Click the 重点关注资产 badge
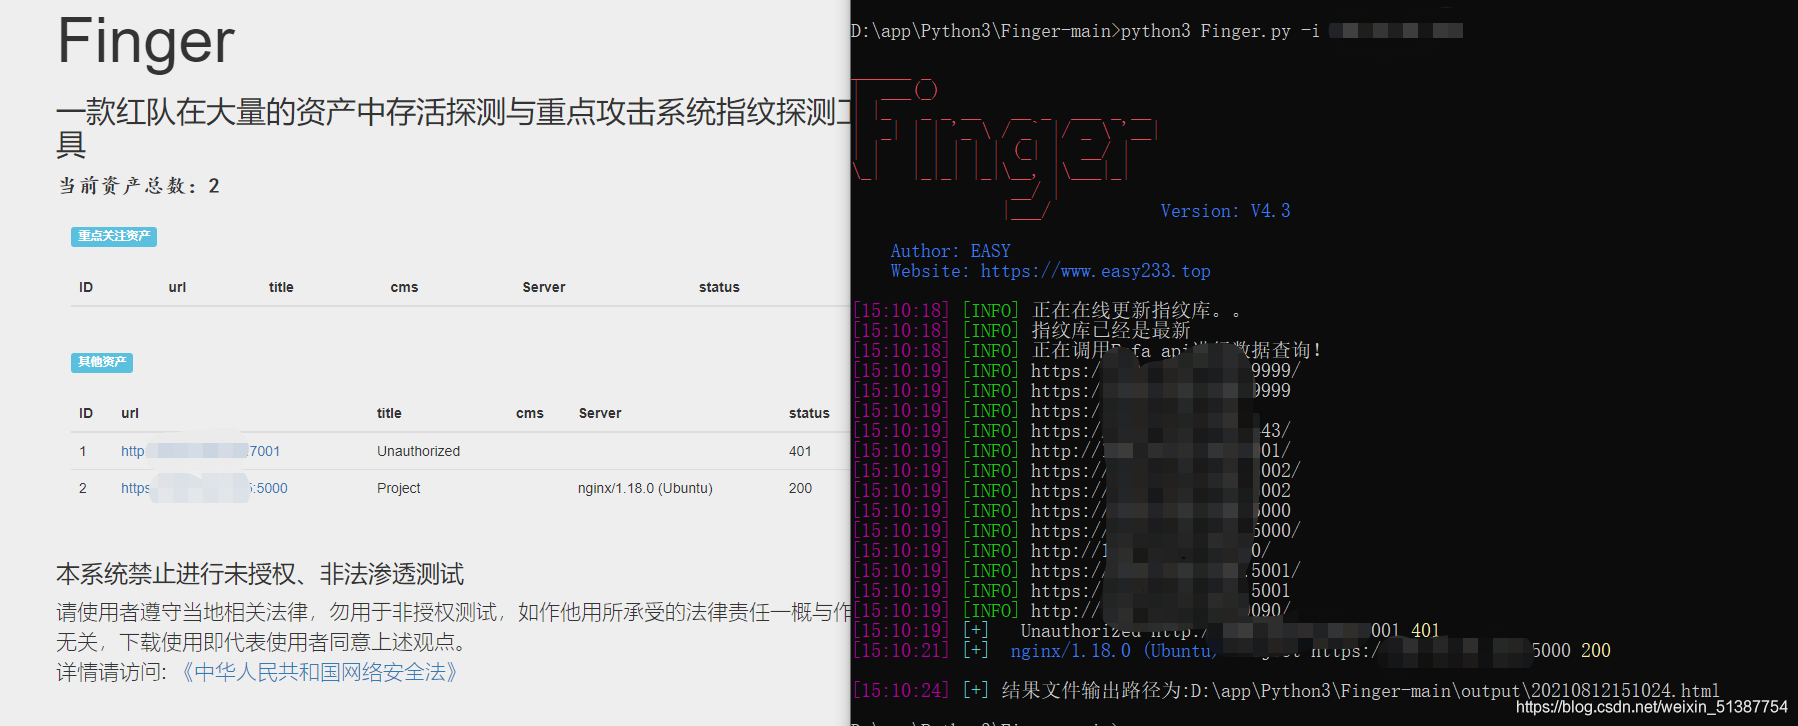This screenshot has width=1798, height=726. [x=114, y=236]
